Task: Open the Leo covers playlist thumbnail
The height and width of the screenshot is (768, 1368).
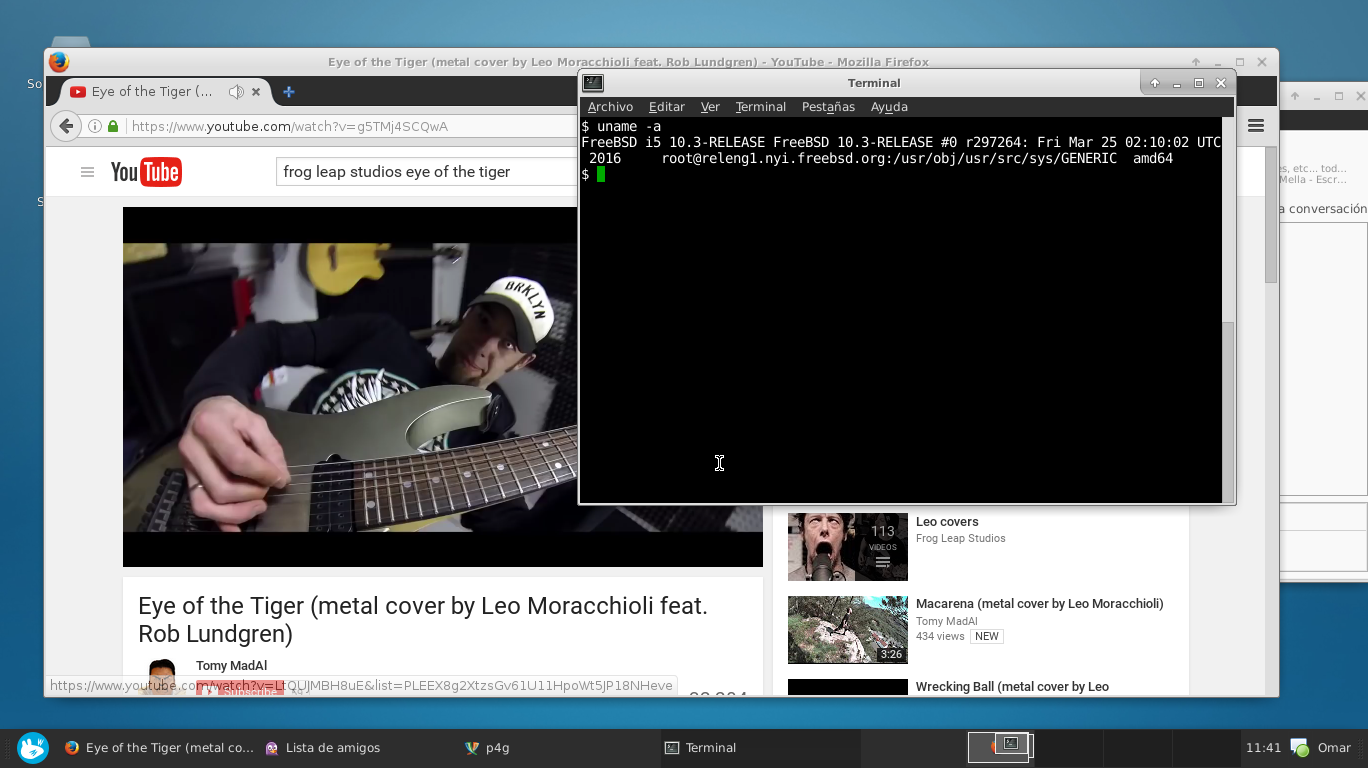Action: 848,547
